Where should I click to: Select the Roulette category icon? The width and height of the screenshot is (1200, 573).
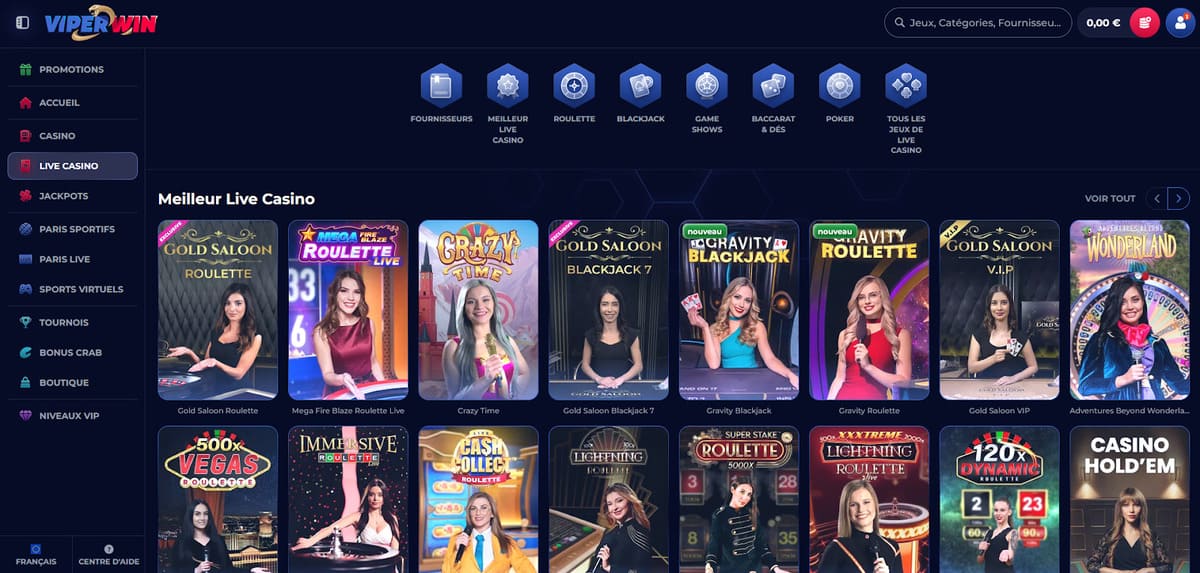tap(574, 86)
